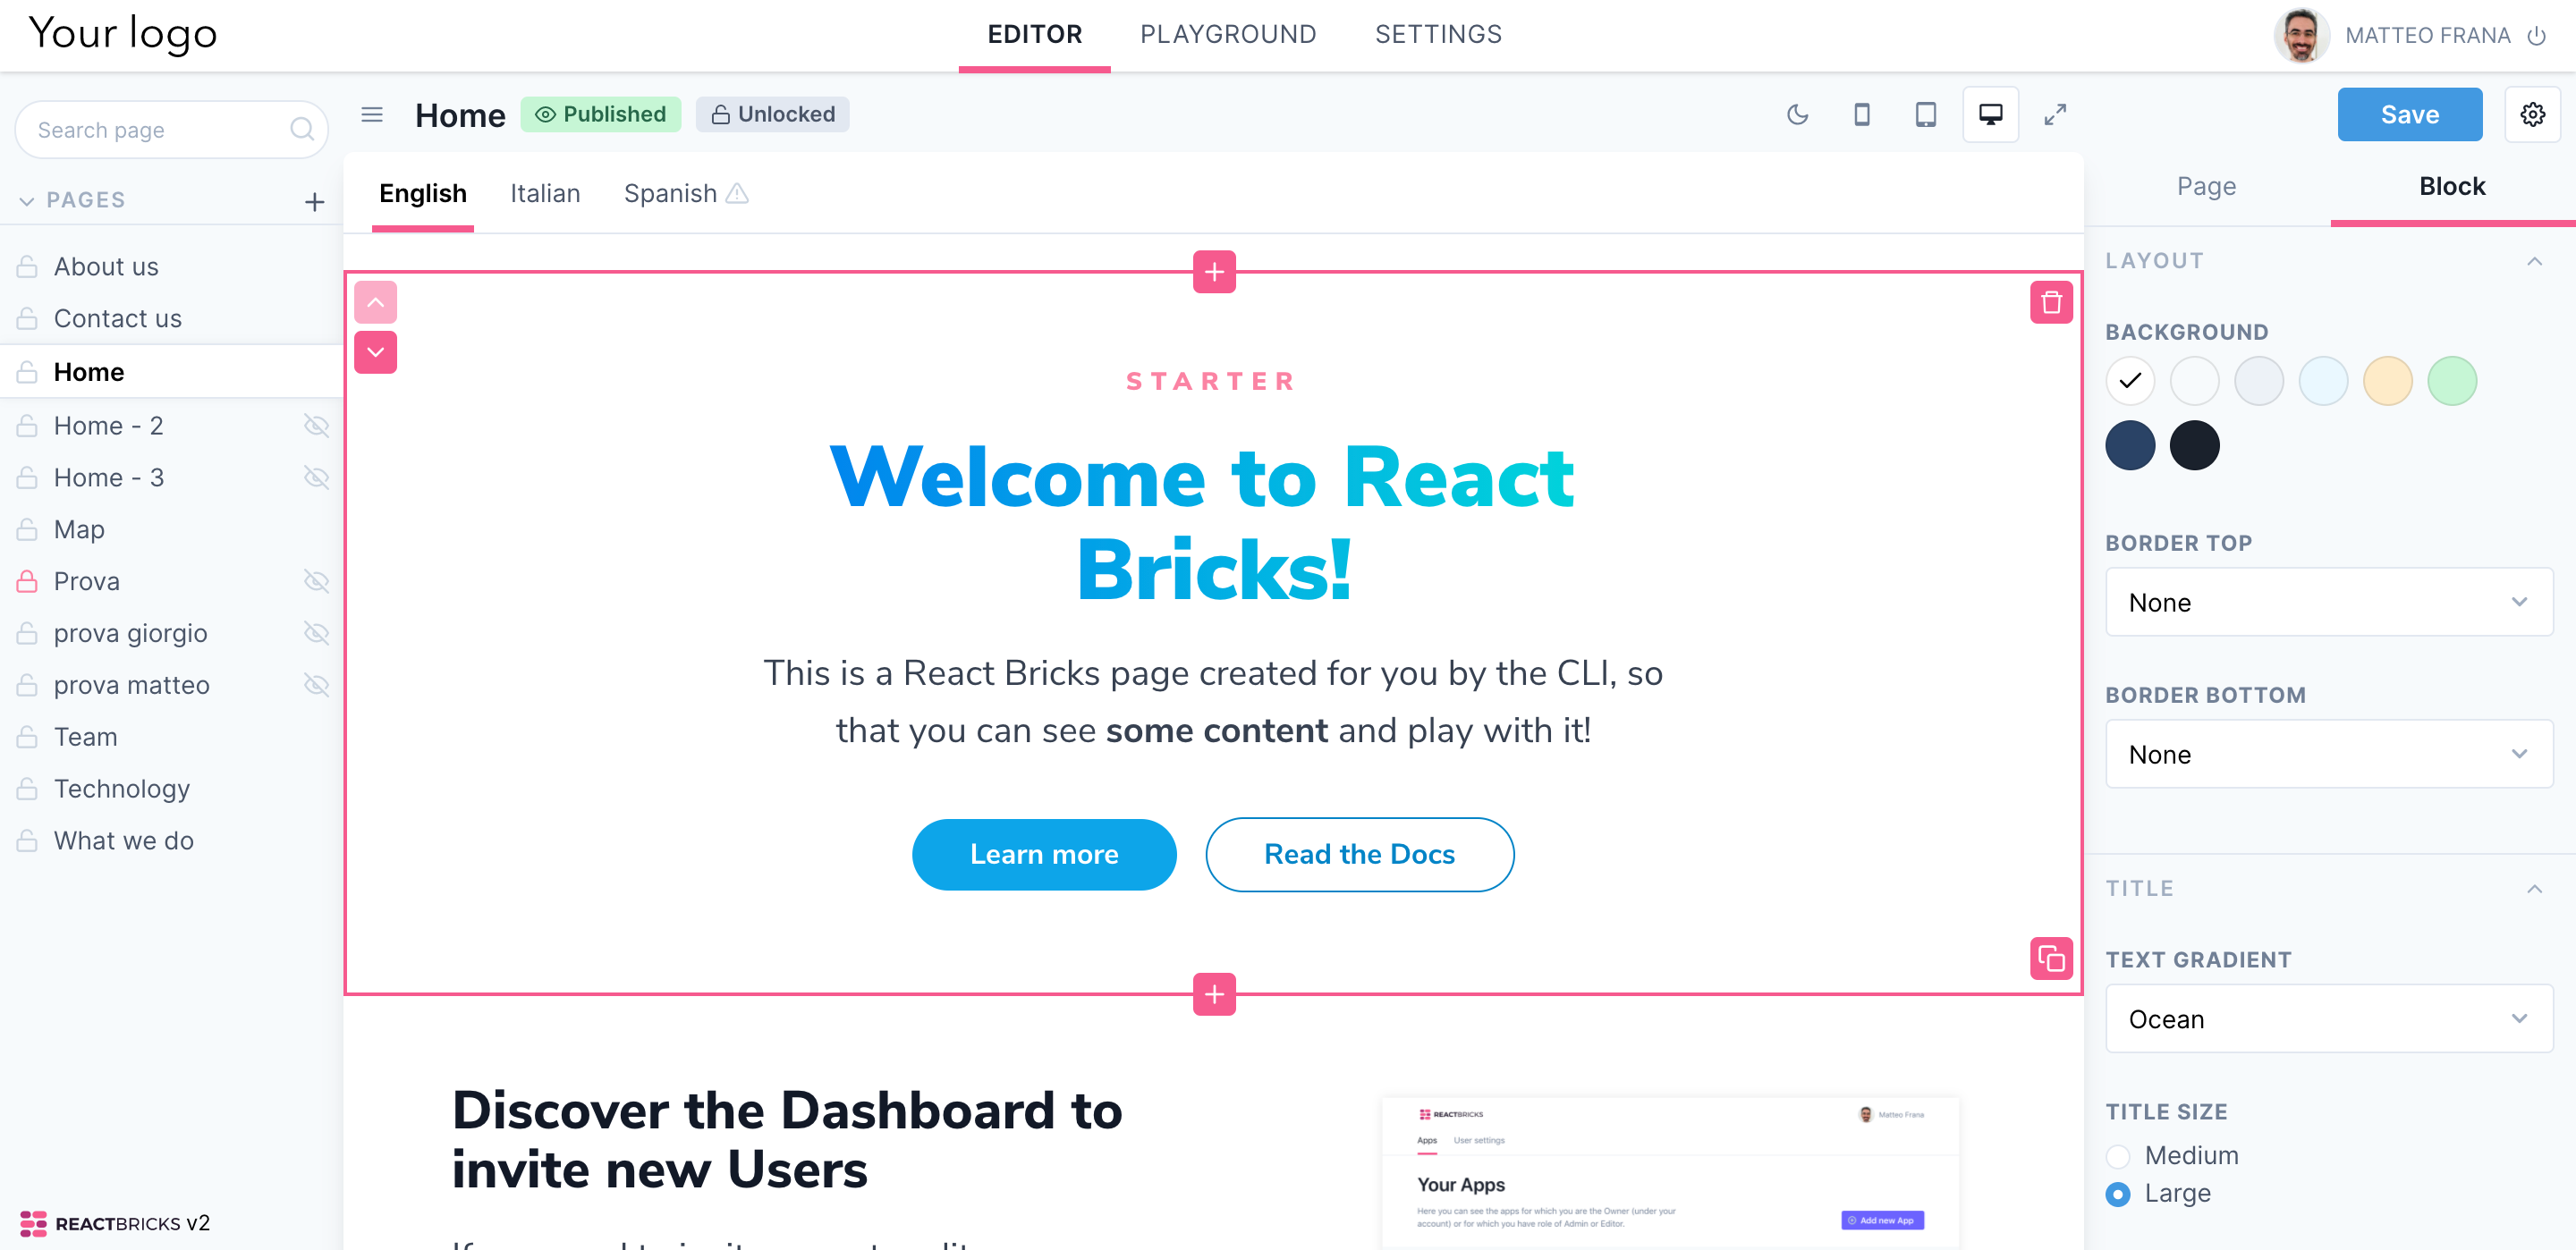This screenshot has width=2576, height=1250.
Task: Toggle dark mode preview with the moon icon
Action: click(1798, 114)
